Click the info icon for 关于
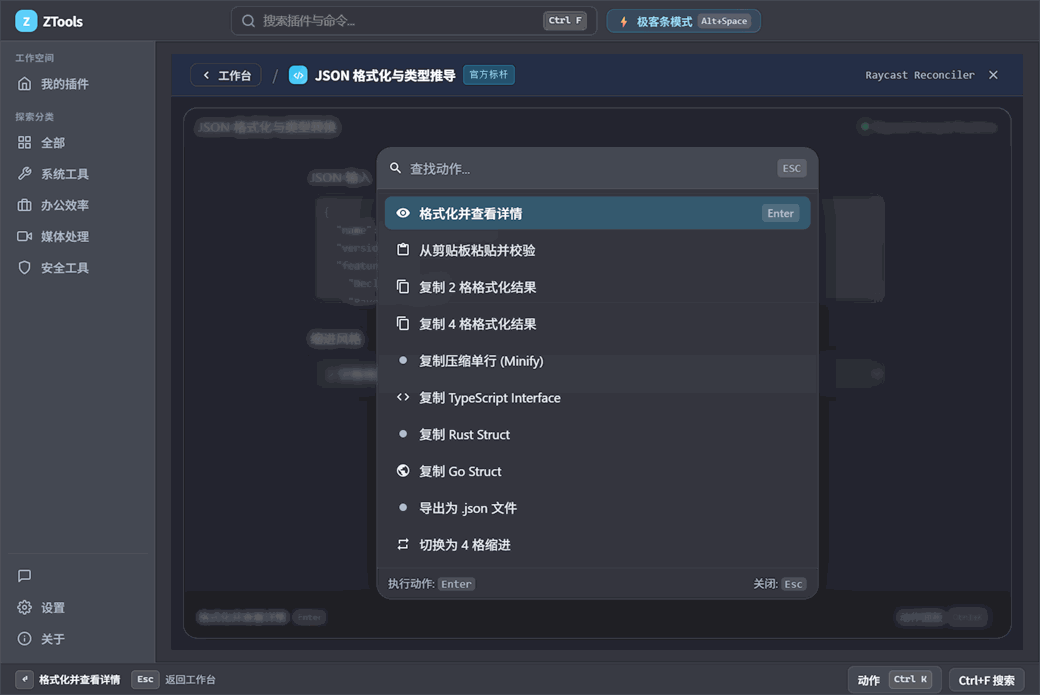This screenshot has width=1040, height=695. coord(25,639)
